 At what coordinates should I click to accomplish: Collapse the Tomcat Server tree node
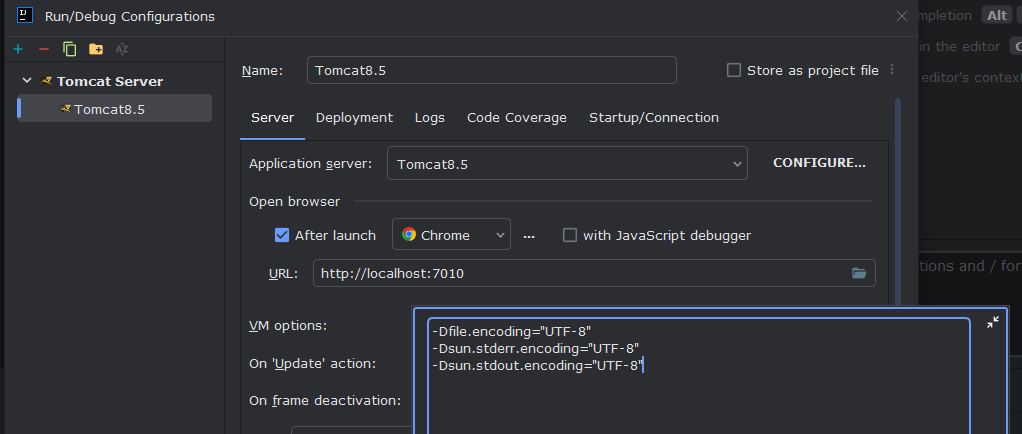26,81
